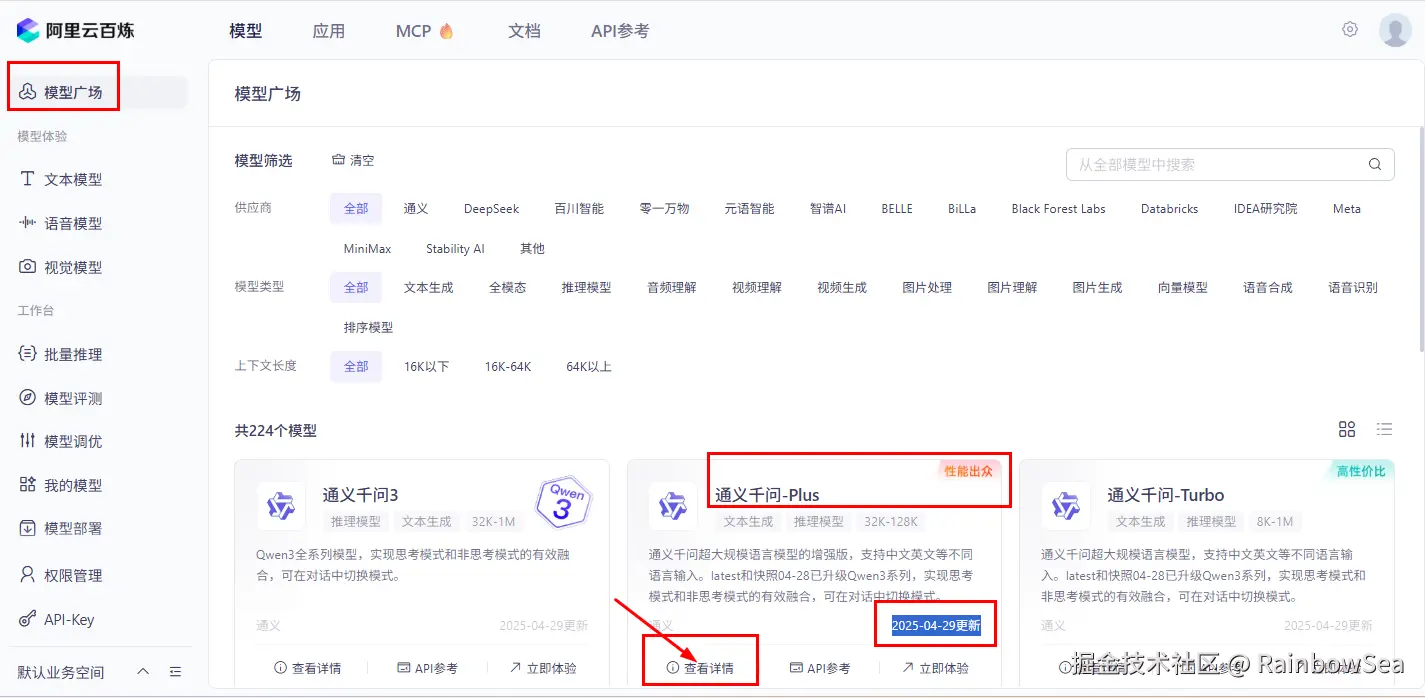Clear filters with 清空
1425x698 pixels.
[353, 160]
